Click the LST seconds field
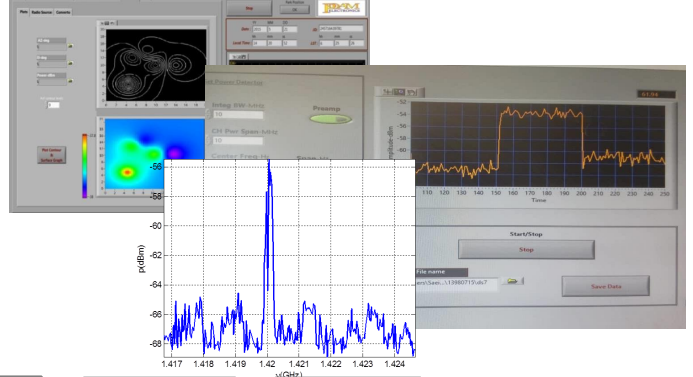Viewport: 693px width, 377px height. (356, 43)
